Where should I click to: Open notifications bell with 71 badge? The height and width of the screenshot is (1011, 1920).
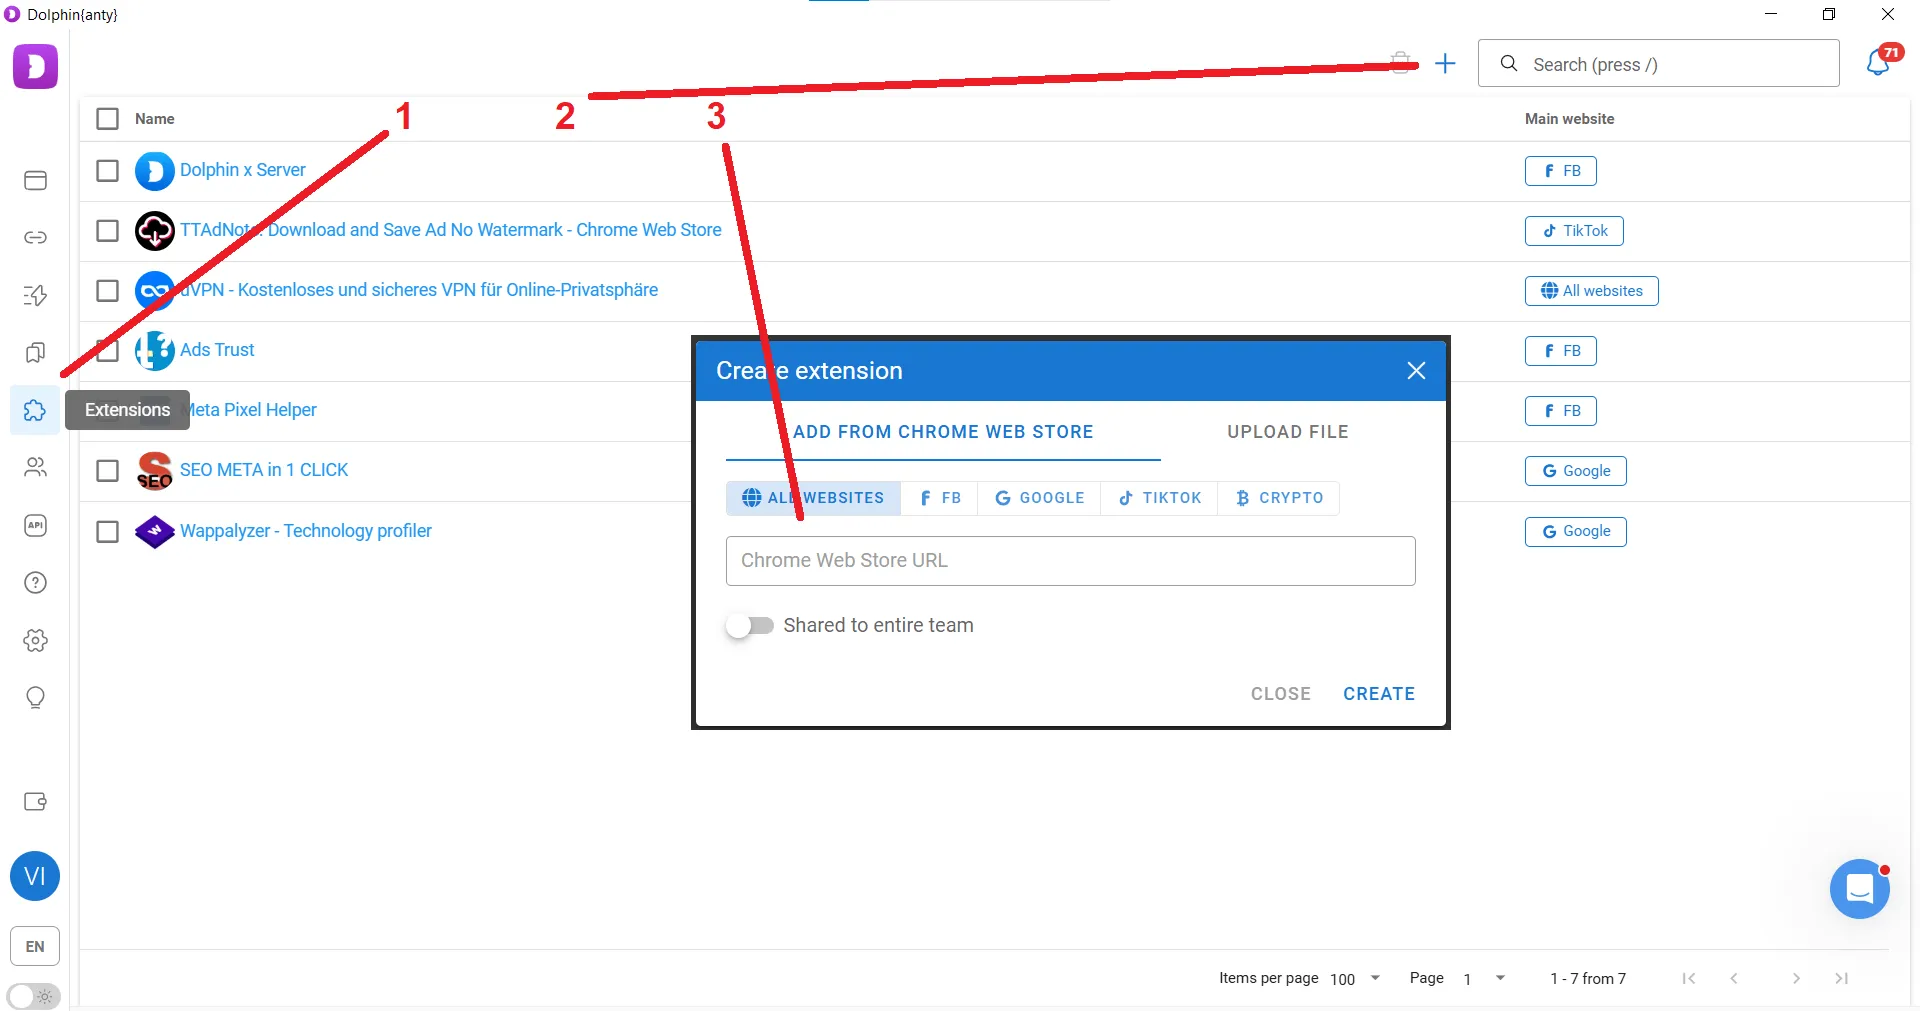(x=1879, y=63)
